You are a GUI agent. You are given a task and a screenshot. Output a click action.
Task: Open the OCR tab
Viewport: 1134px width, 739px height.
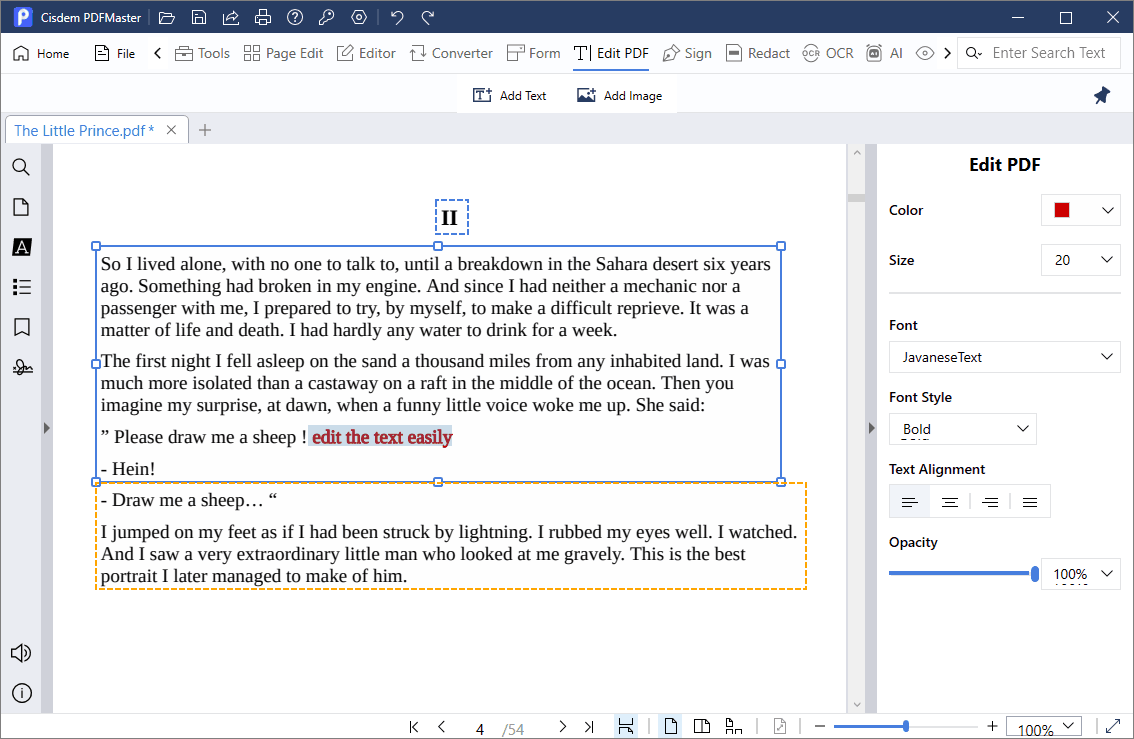click(828, 54)
